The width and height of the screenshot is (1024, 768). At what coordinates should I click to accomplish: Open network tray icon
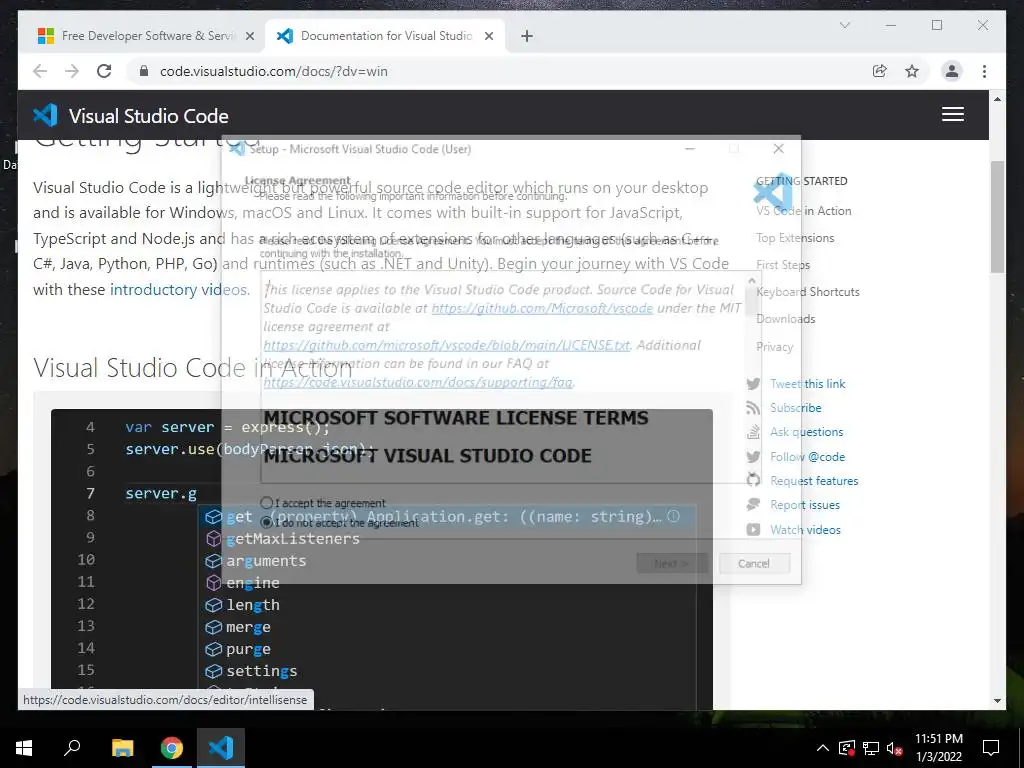coord(871,748)
